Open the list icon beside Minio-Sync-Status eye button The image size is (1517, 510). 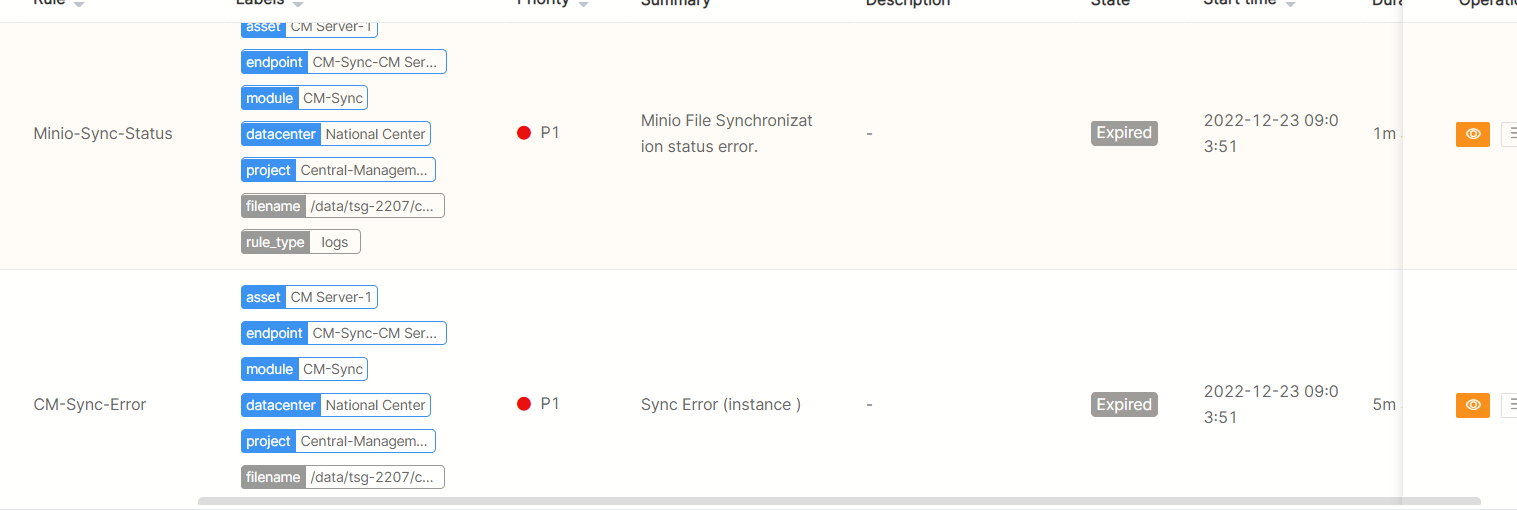point(1509,134)
